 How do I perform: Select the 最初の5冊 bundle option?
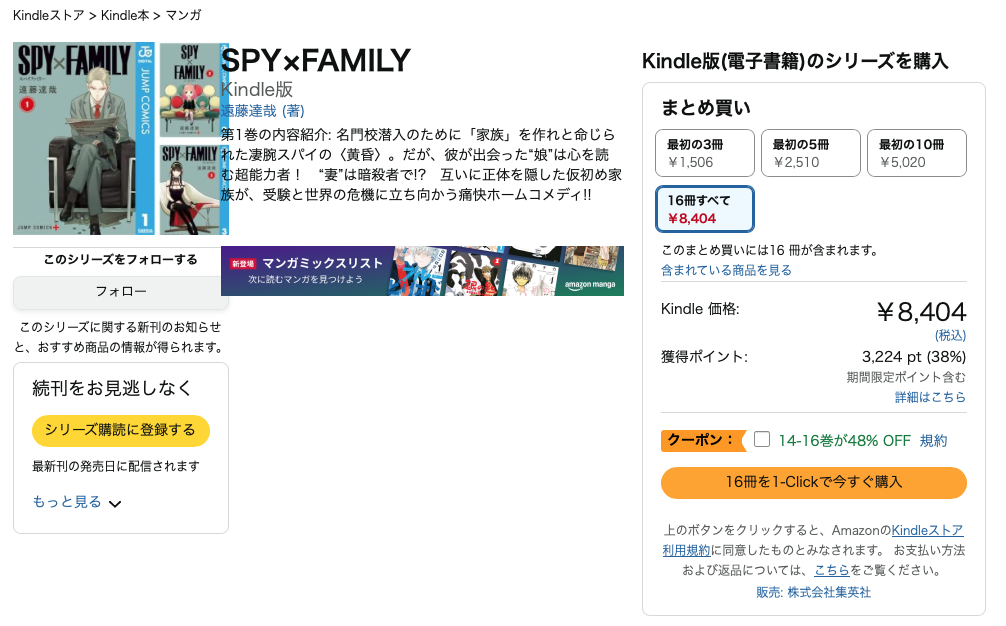(x=809, y=153)
